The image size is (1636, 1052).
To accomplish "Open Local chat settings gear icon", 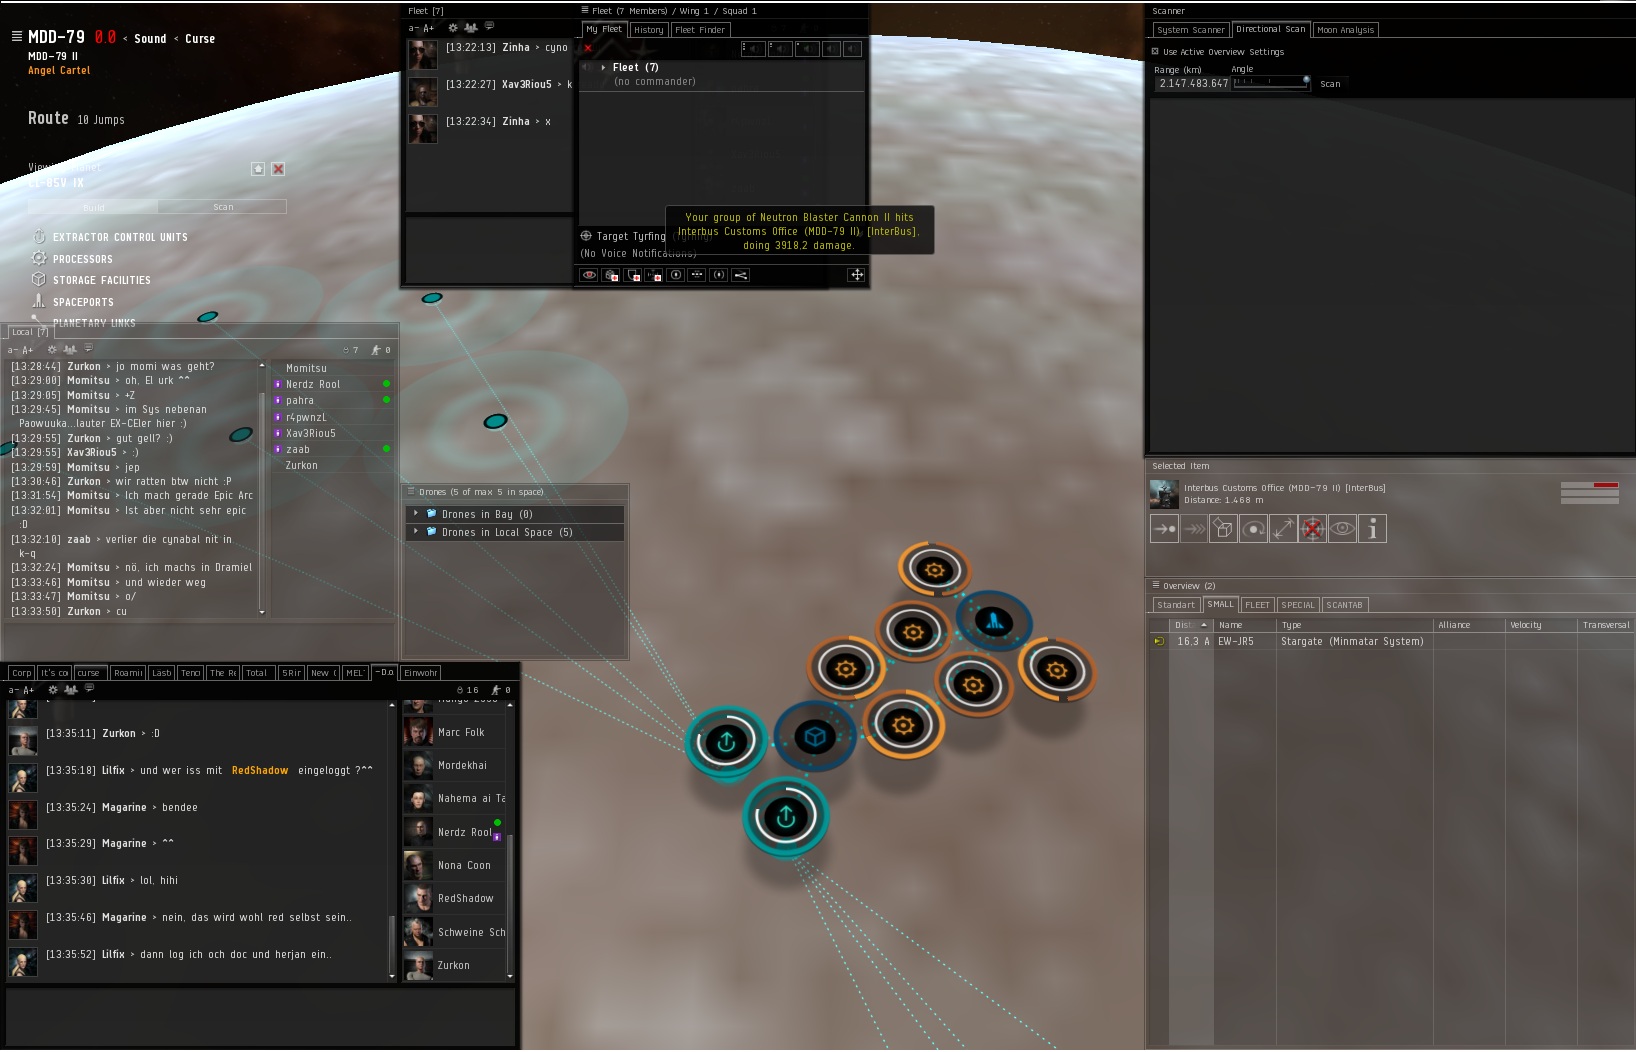I will (53, 349).
